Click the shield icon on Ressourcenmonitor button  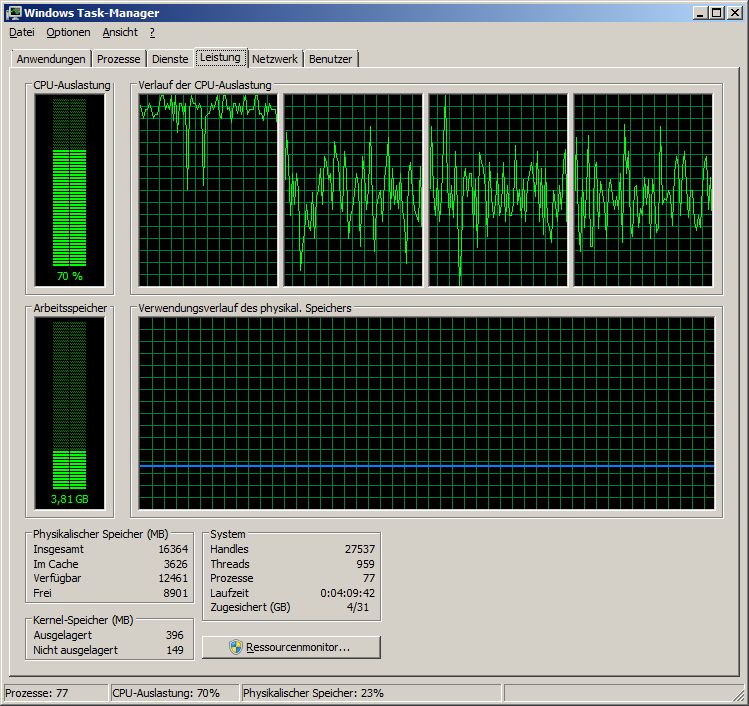pyautogui.click(x=236, y=647)
